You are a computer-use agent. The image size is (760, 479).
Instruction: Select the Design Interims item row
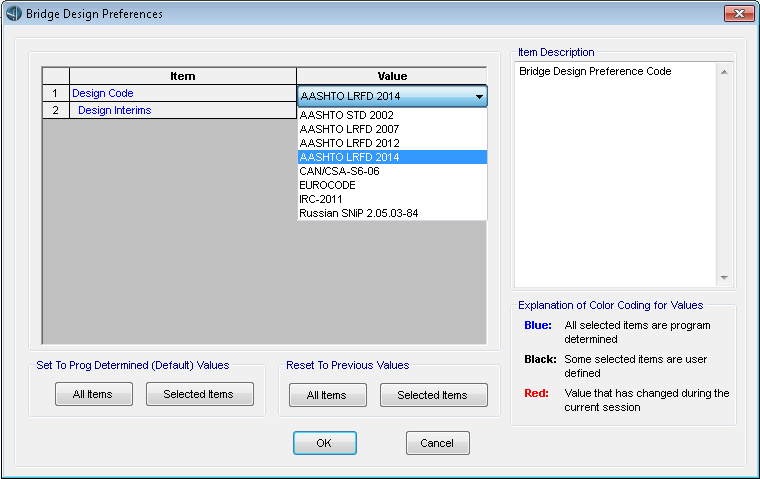point(183,111)
